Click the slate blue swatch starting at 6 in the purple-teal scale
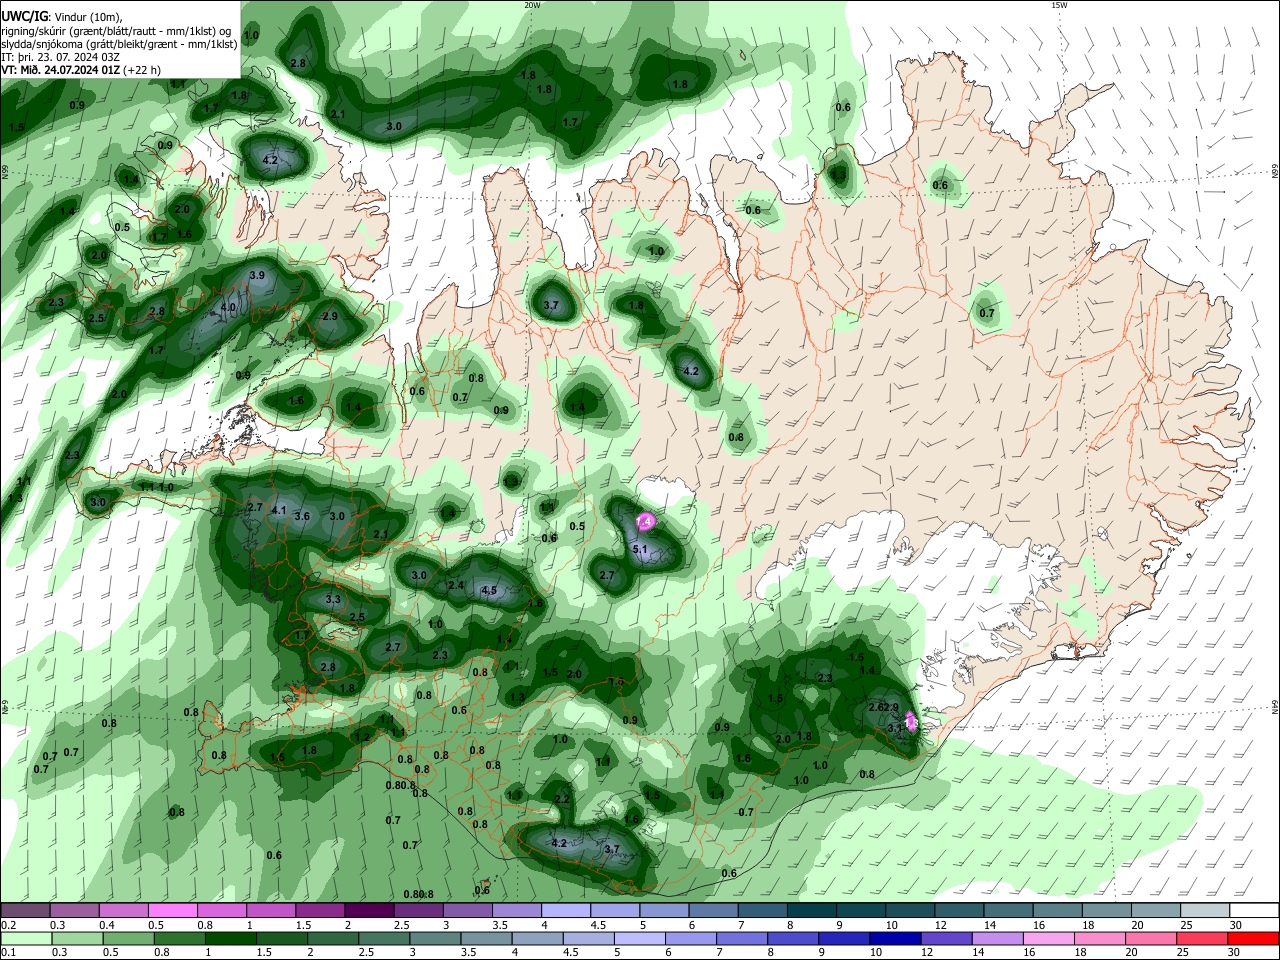 714,910
